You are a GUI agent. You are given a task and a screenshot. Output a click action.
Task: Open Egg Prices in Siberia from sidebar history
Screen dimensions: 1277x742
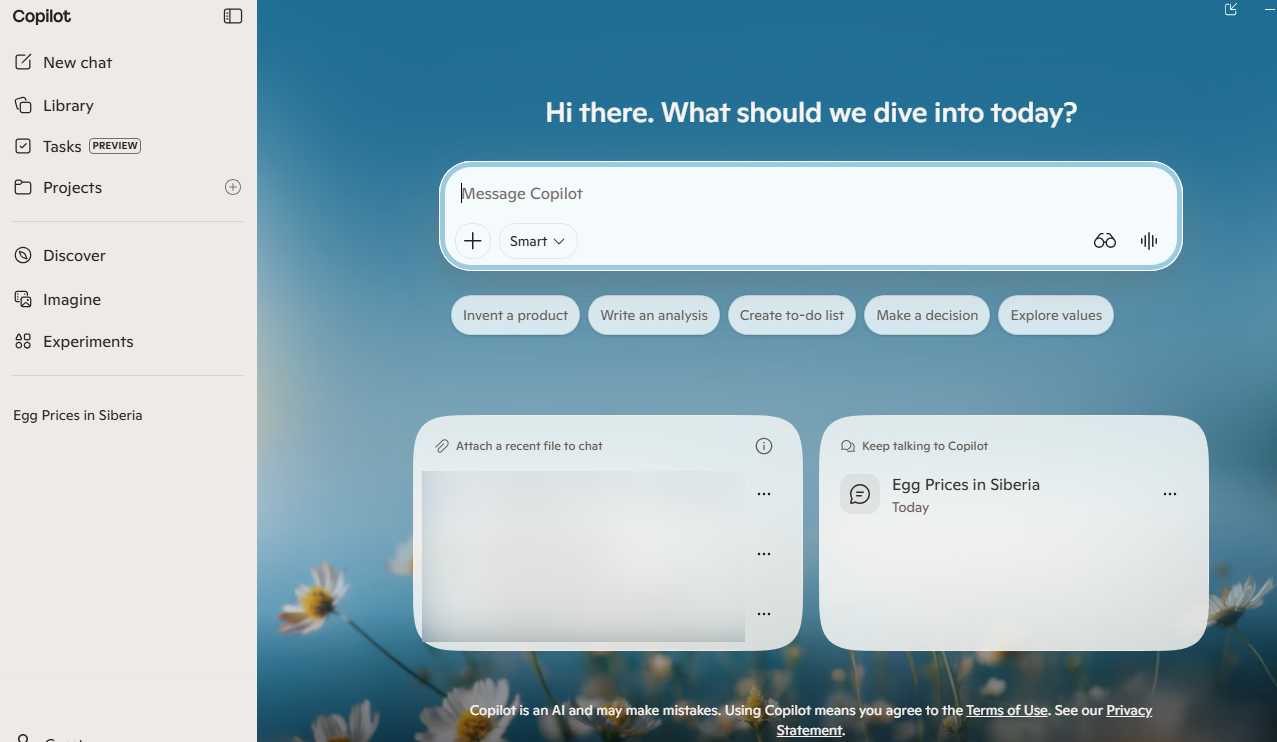tap(78, 415)
